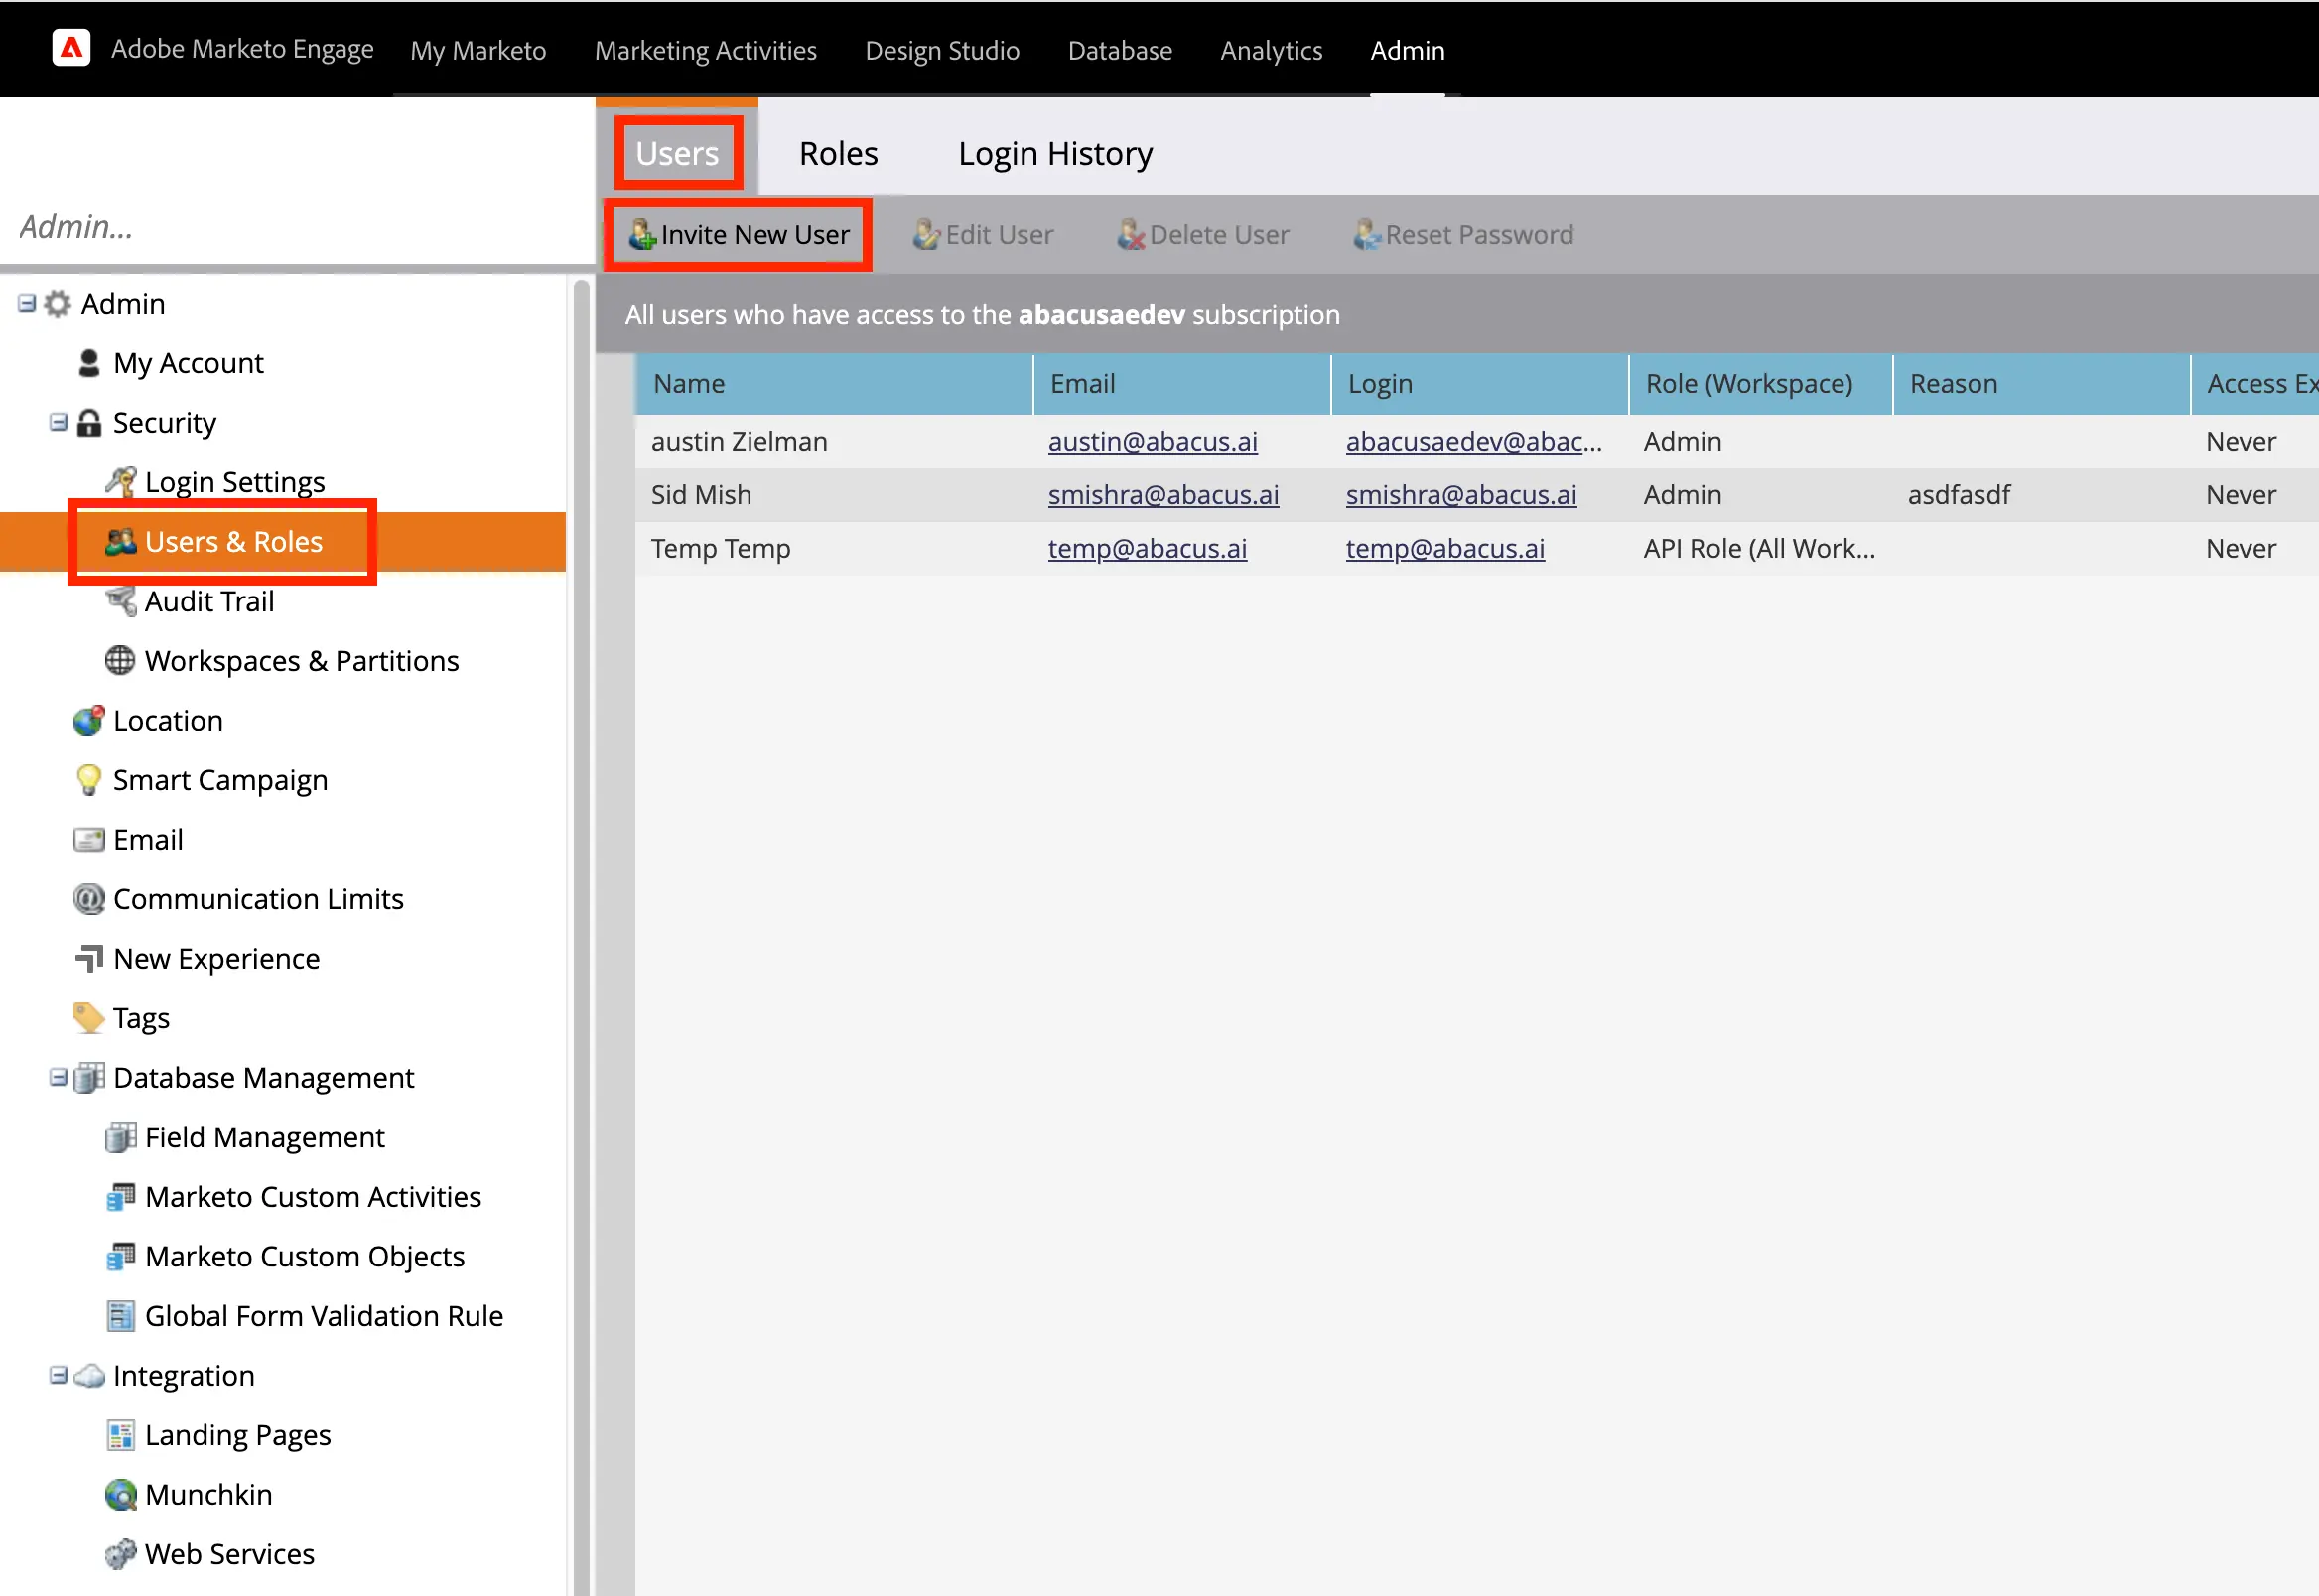Open Workspaces & Partitions settings
The image size is (2319, 1596).
(302, 659)
